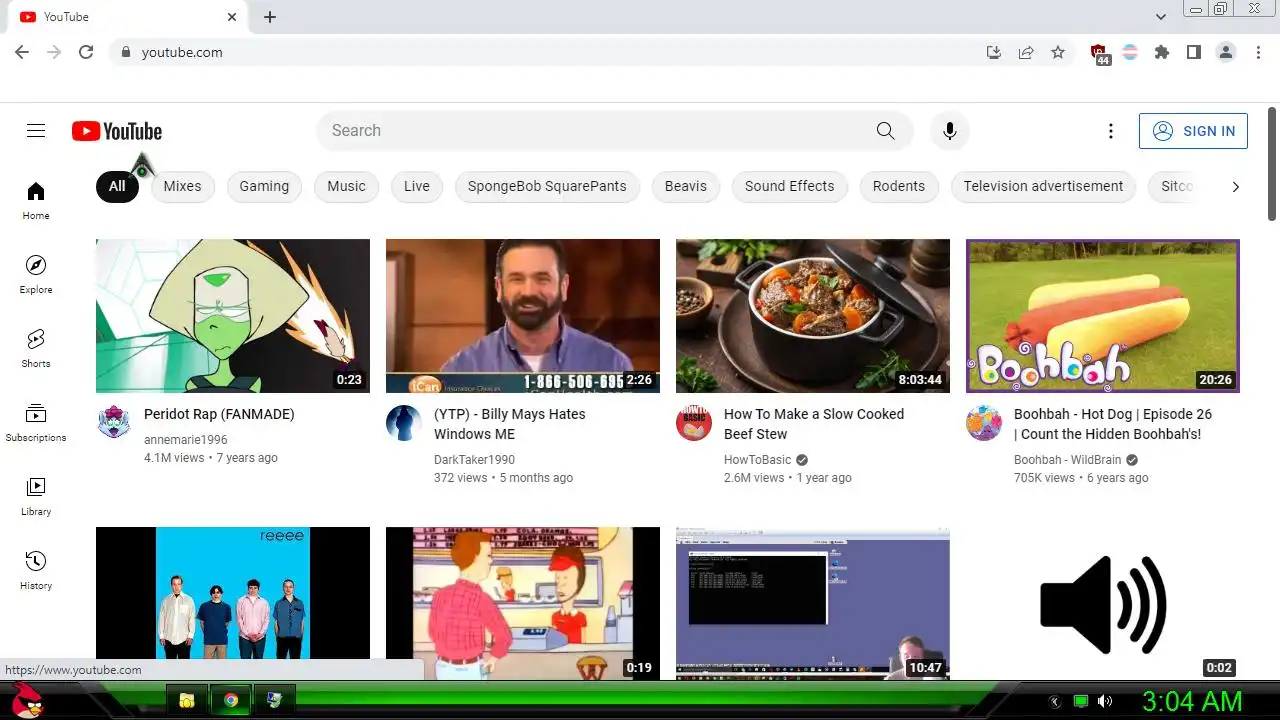1280x720 pixels.
Task: Click the SIGN IN button
Action: coord(1193,131)
